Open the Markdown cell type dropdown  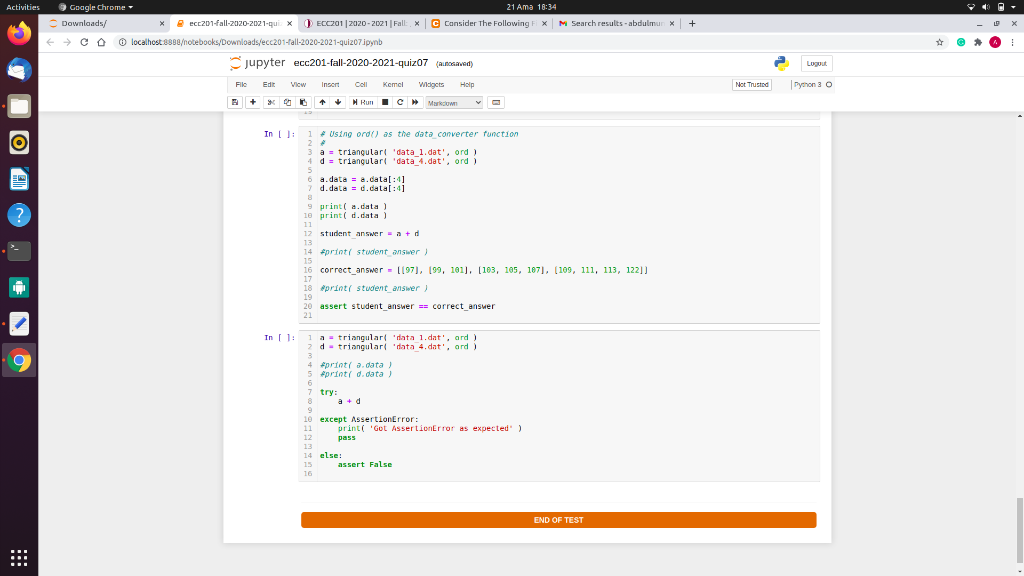pyautogui.click(x=454, y=102)
